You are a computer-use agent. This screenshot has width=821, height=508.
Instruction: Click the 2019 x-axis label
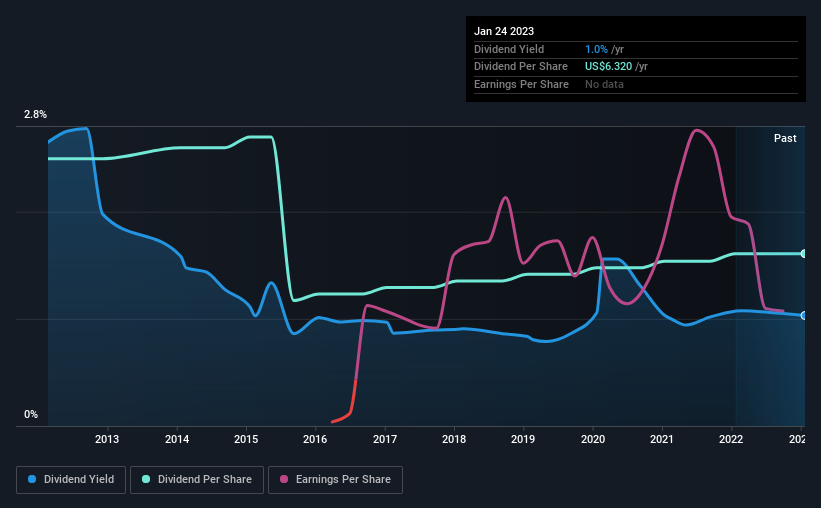(x=523, y=439)
